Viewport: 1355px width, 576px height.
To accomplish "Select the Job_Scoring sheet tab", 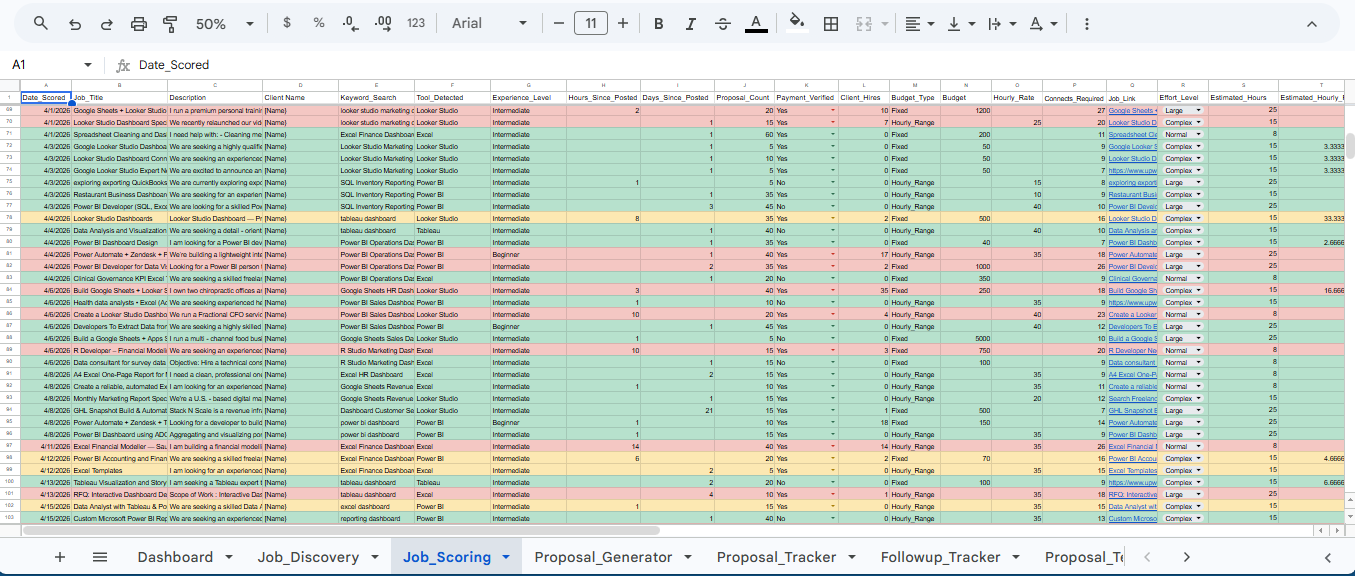I will (446, 557).
